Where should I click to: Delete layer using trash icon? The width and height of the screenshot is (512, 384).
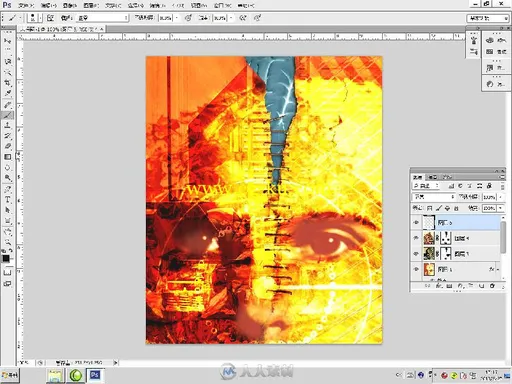click(x=492, y=286)
